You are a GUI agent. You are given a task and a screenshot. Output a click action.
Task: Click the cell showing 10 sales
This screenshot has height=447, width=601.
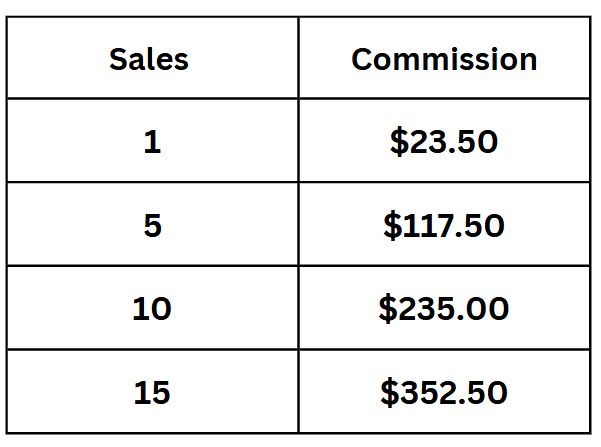point(152,309)
